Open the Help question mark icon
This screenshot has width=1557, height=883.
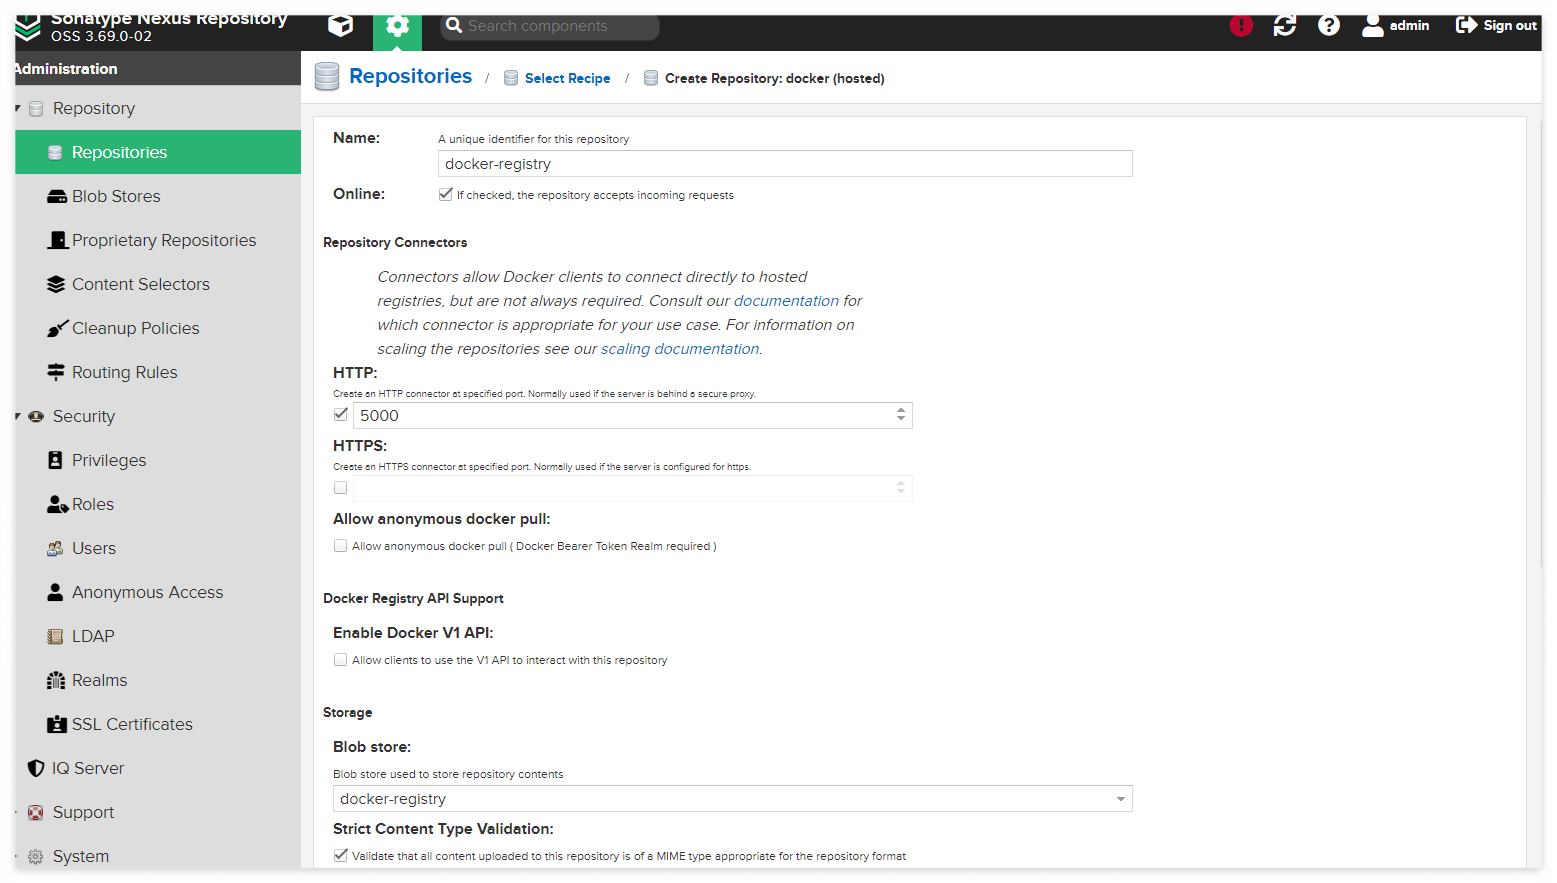[x=1329, y=26]
